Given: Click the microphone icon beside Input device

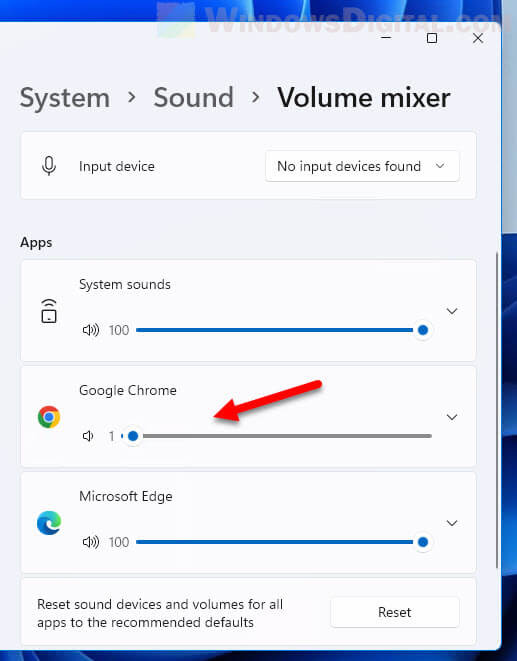Looking at the screenshot, I should [x=49, y=166].
